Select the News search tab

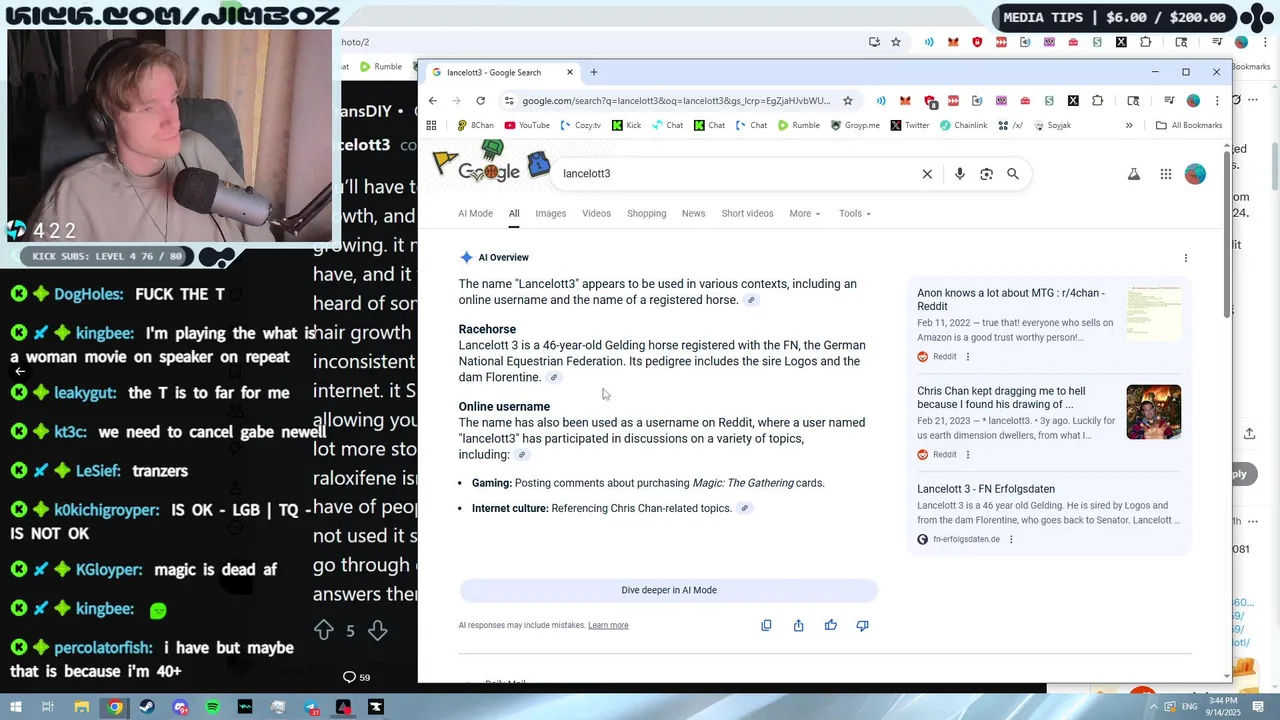[x=693, y=213]
